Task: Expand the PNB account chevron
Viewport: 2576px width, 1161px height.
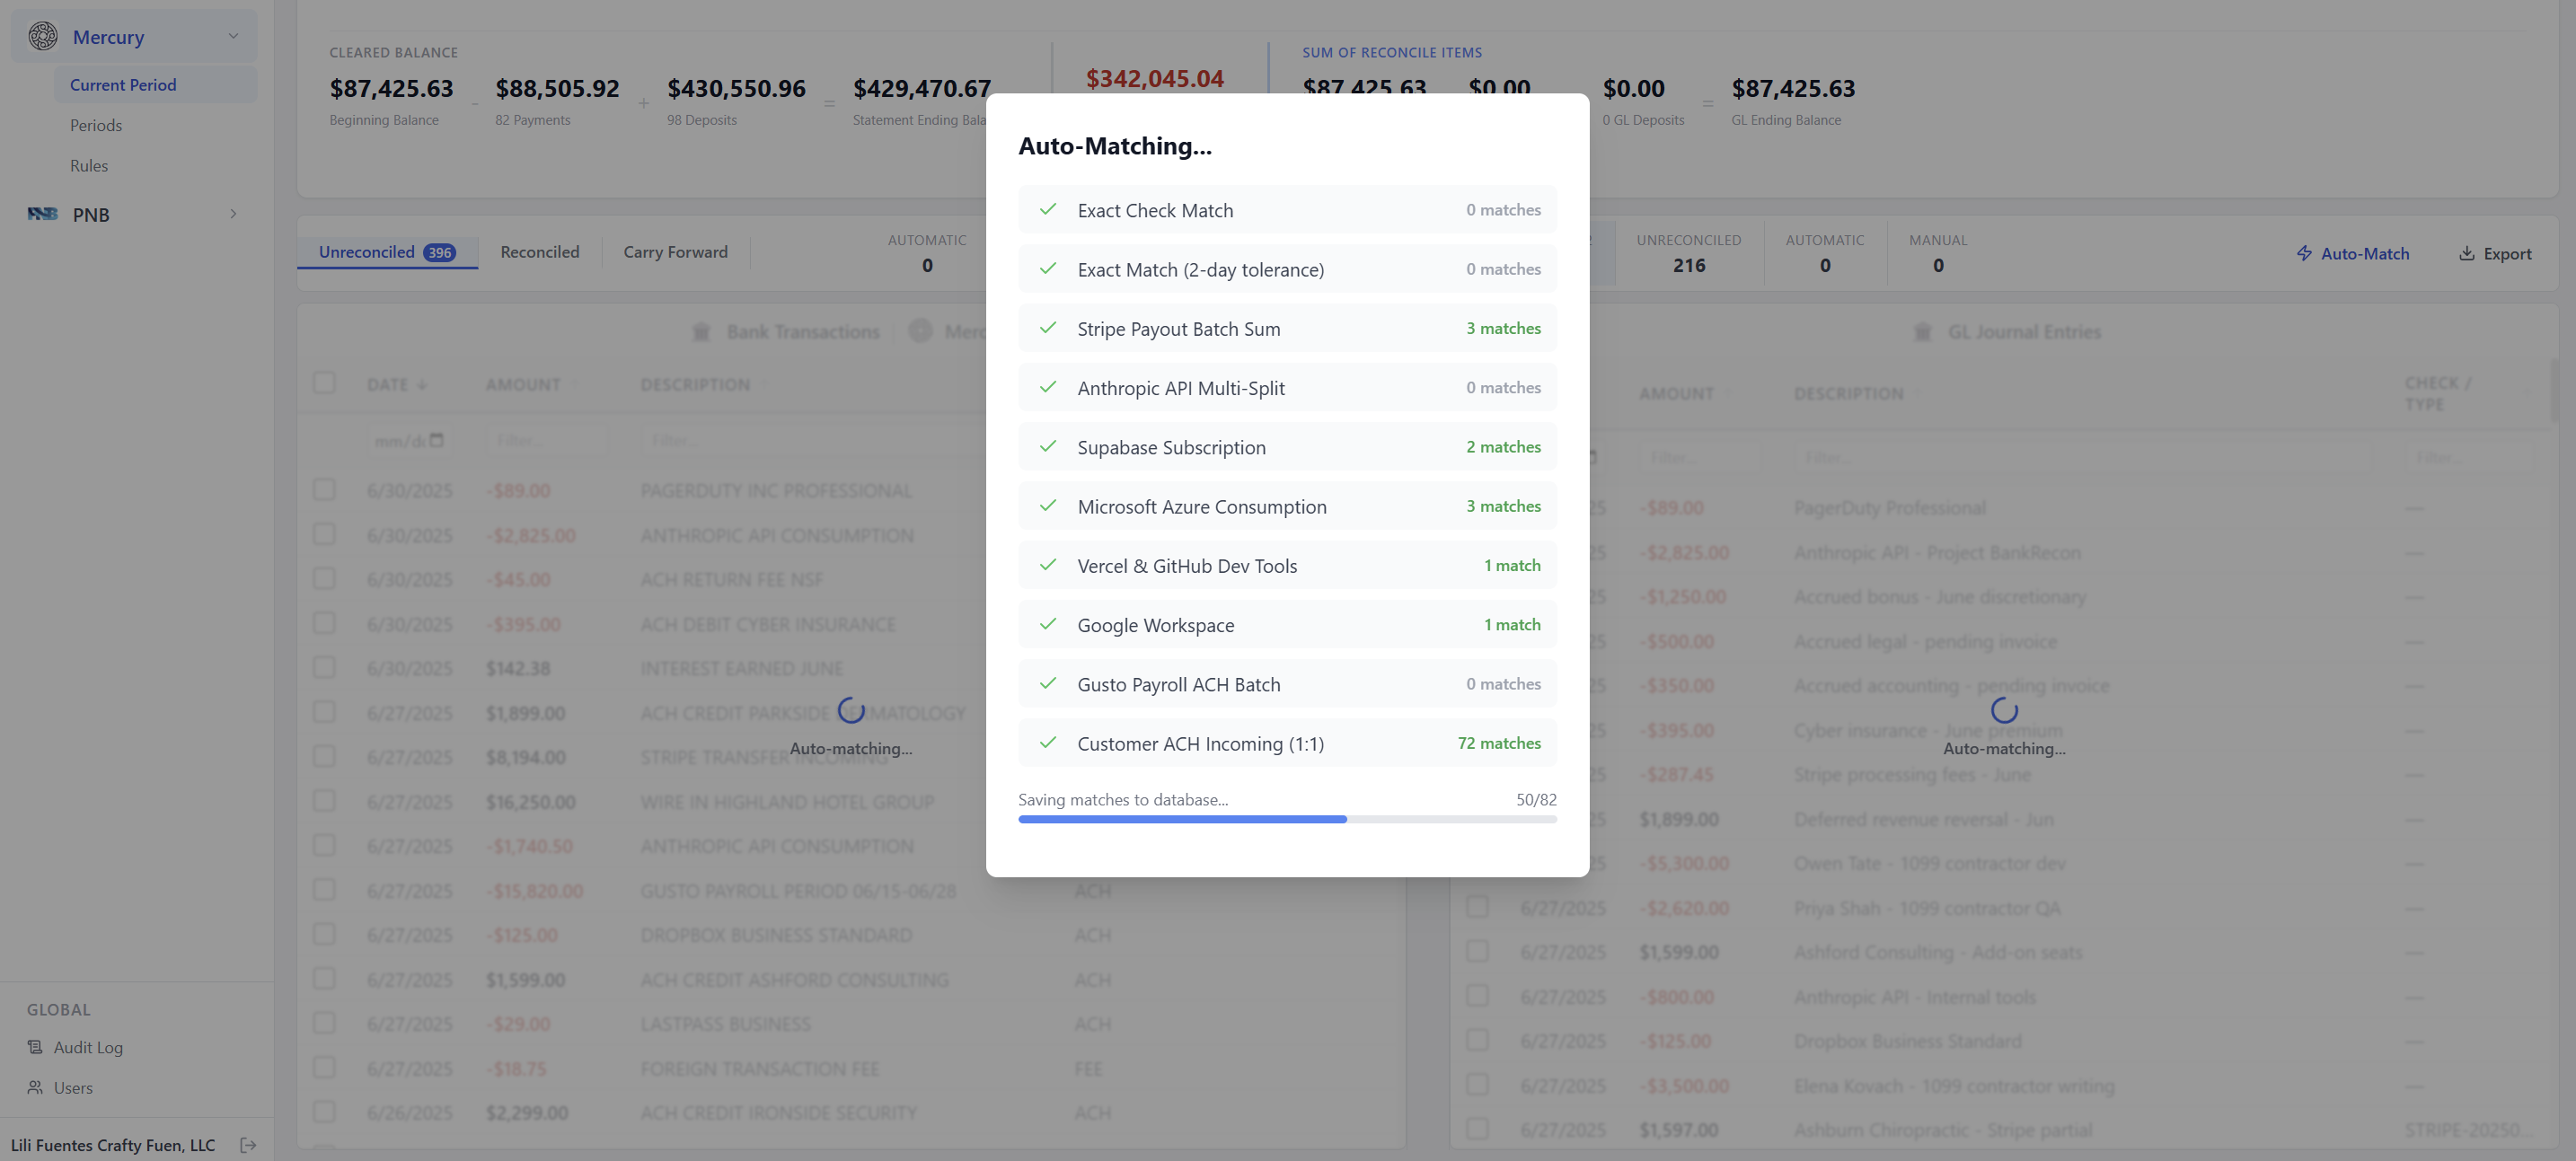Action: click(233, 214)
